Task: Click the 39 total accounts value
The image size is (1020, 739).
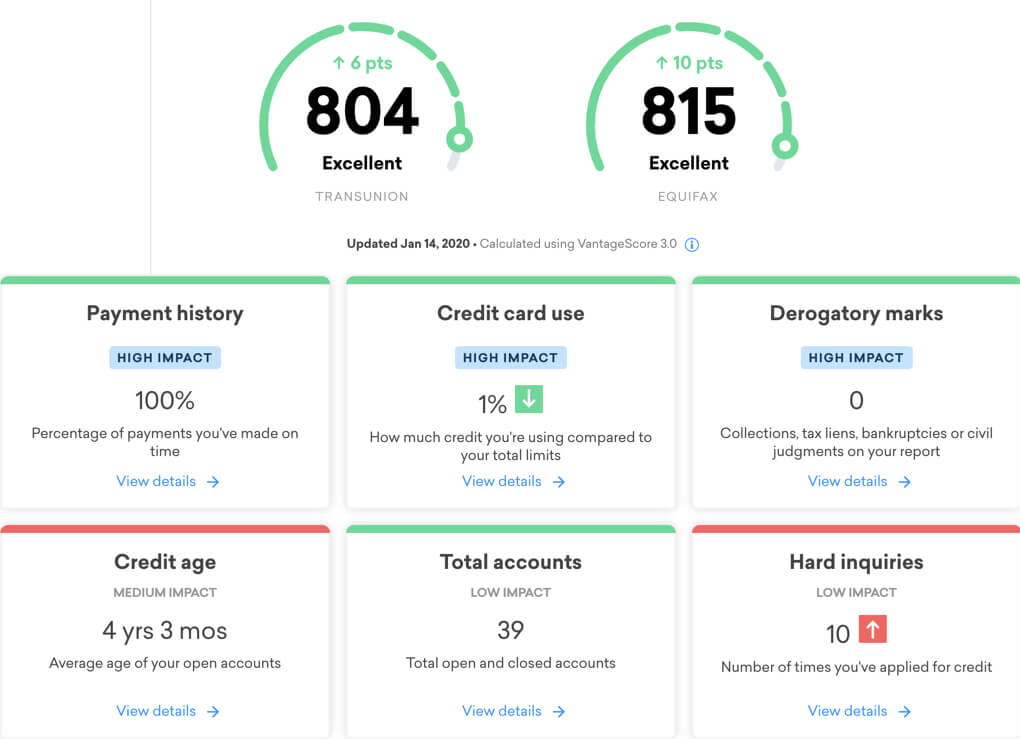Action: (x=511, y=630)
